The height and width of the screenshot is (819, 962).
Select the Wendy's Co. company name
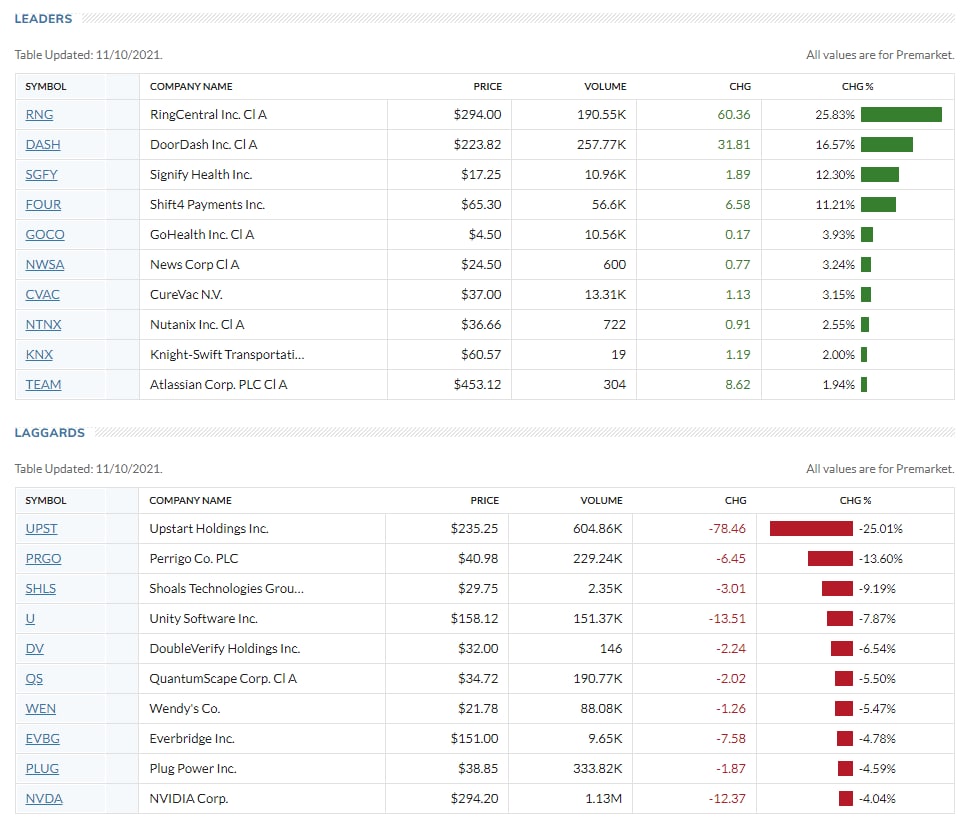click(x=185, y=709)
